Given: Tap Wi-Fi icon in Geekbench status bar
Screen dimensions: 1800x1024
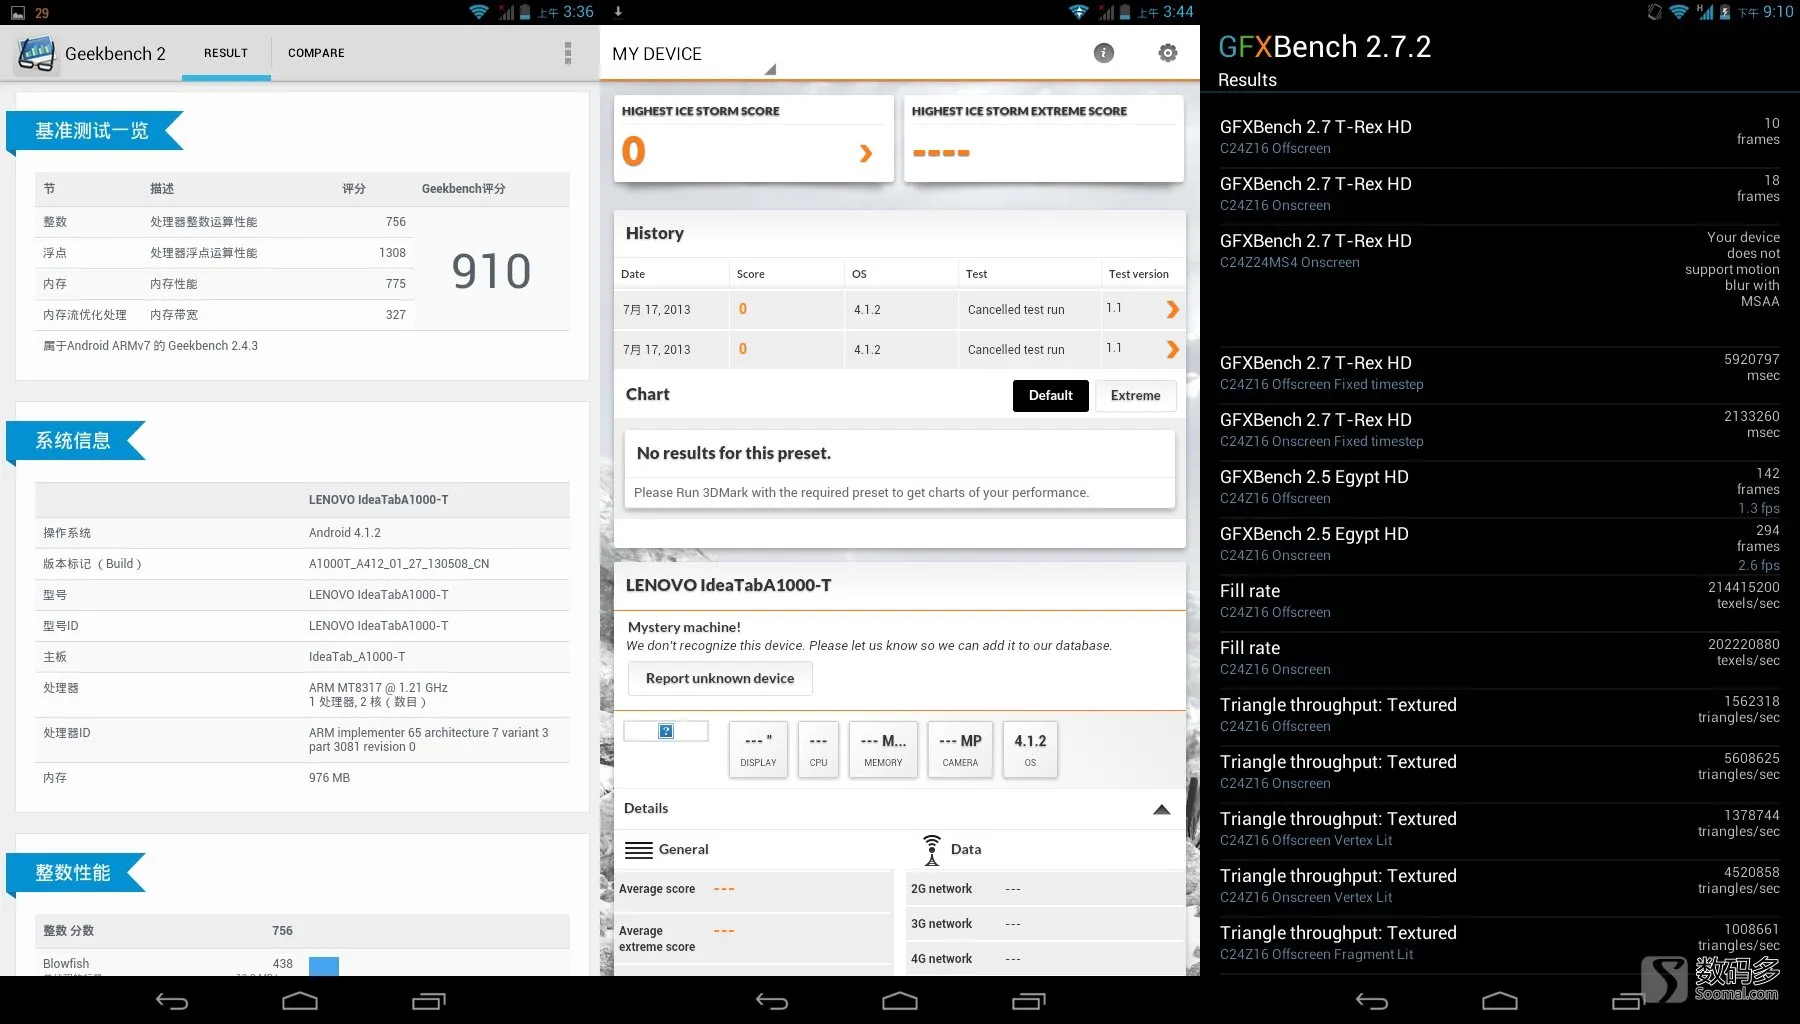Looking at the screenshot, I should [479, 12].
